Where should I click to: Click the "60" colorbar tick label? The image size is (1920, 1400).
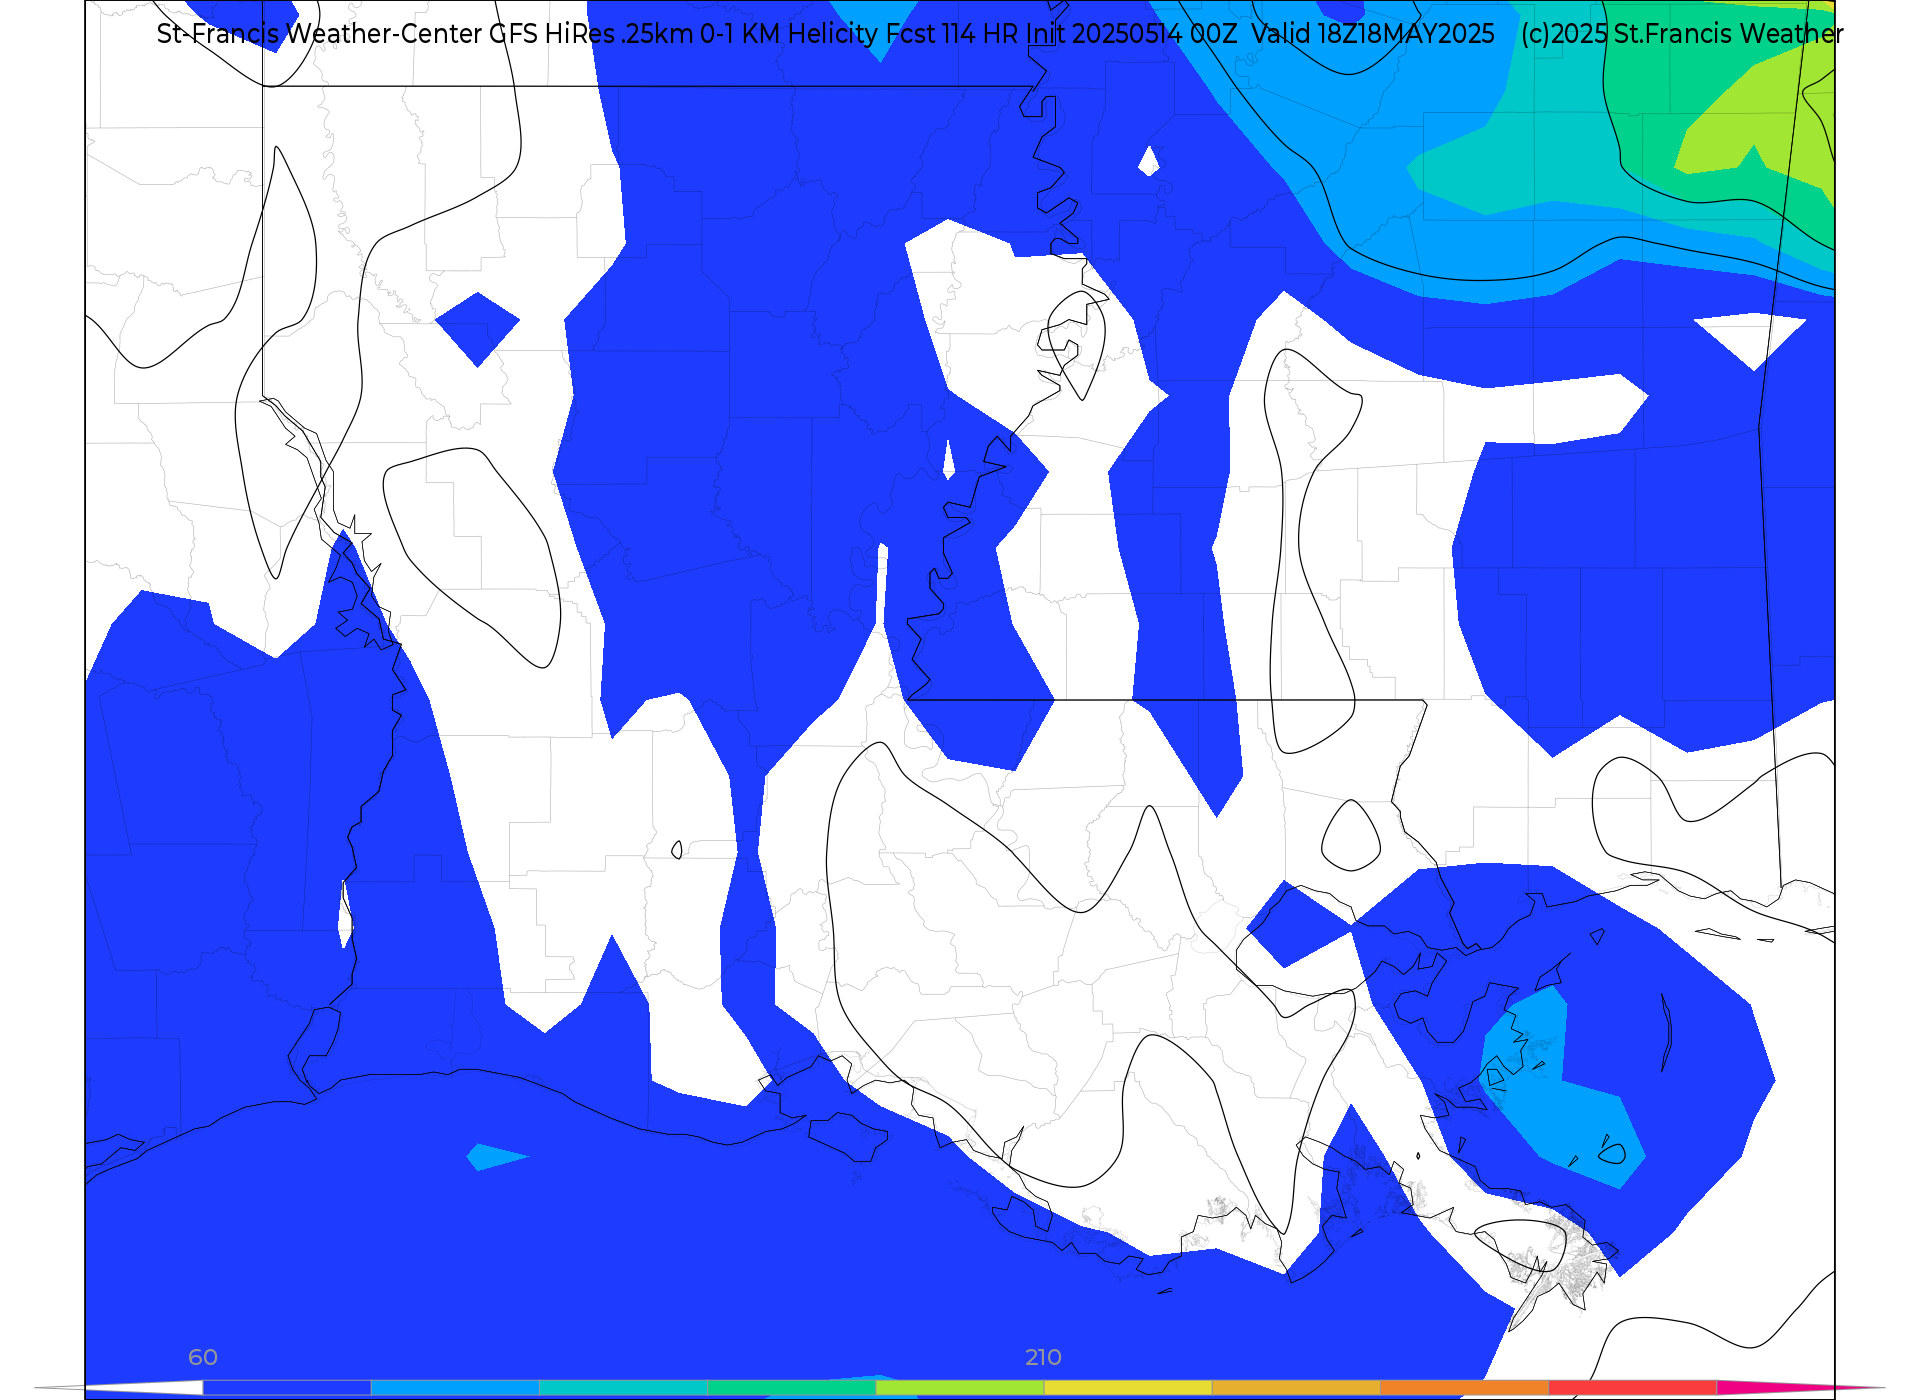click(203, 1358)
